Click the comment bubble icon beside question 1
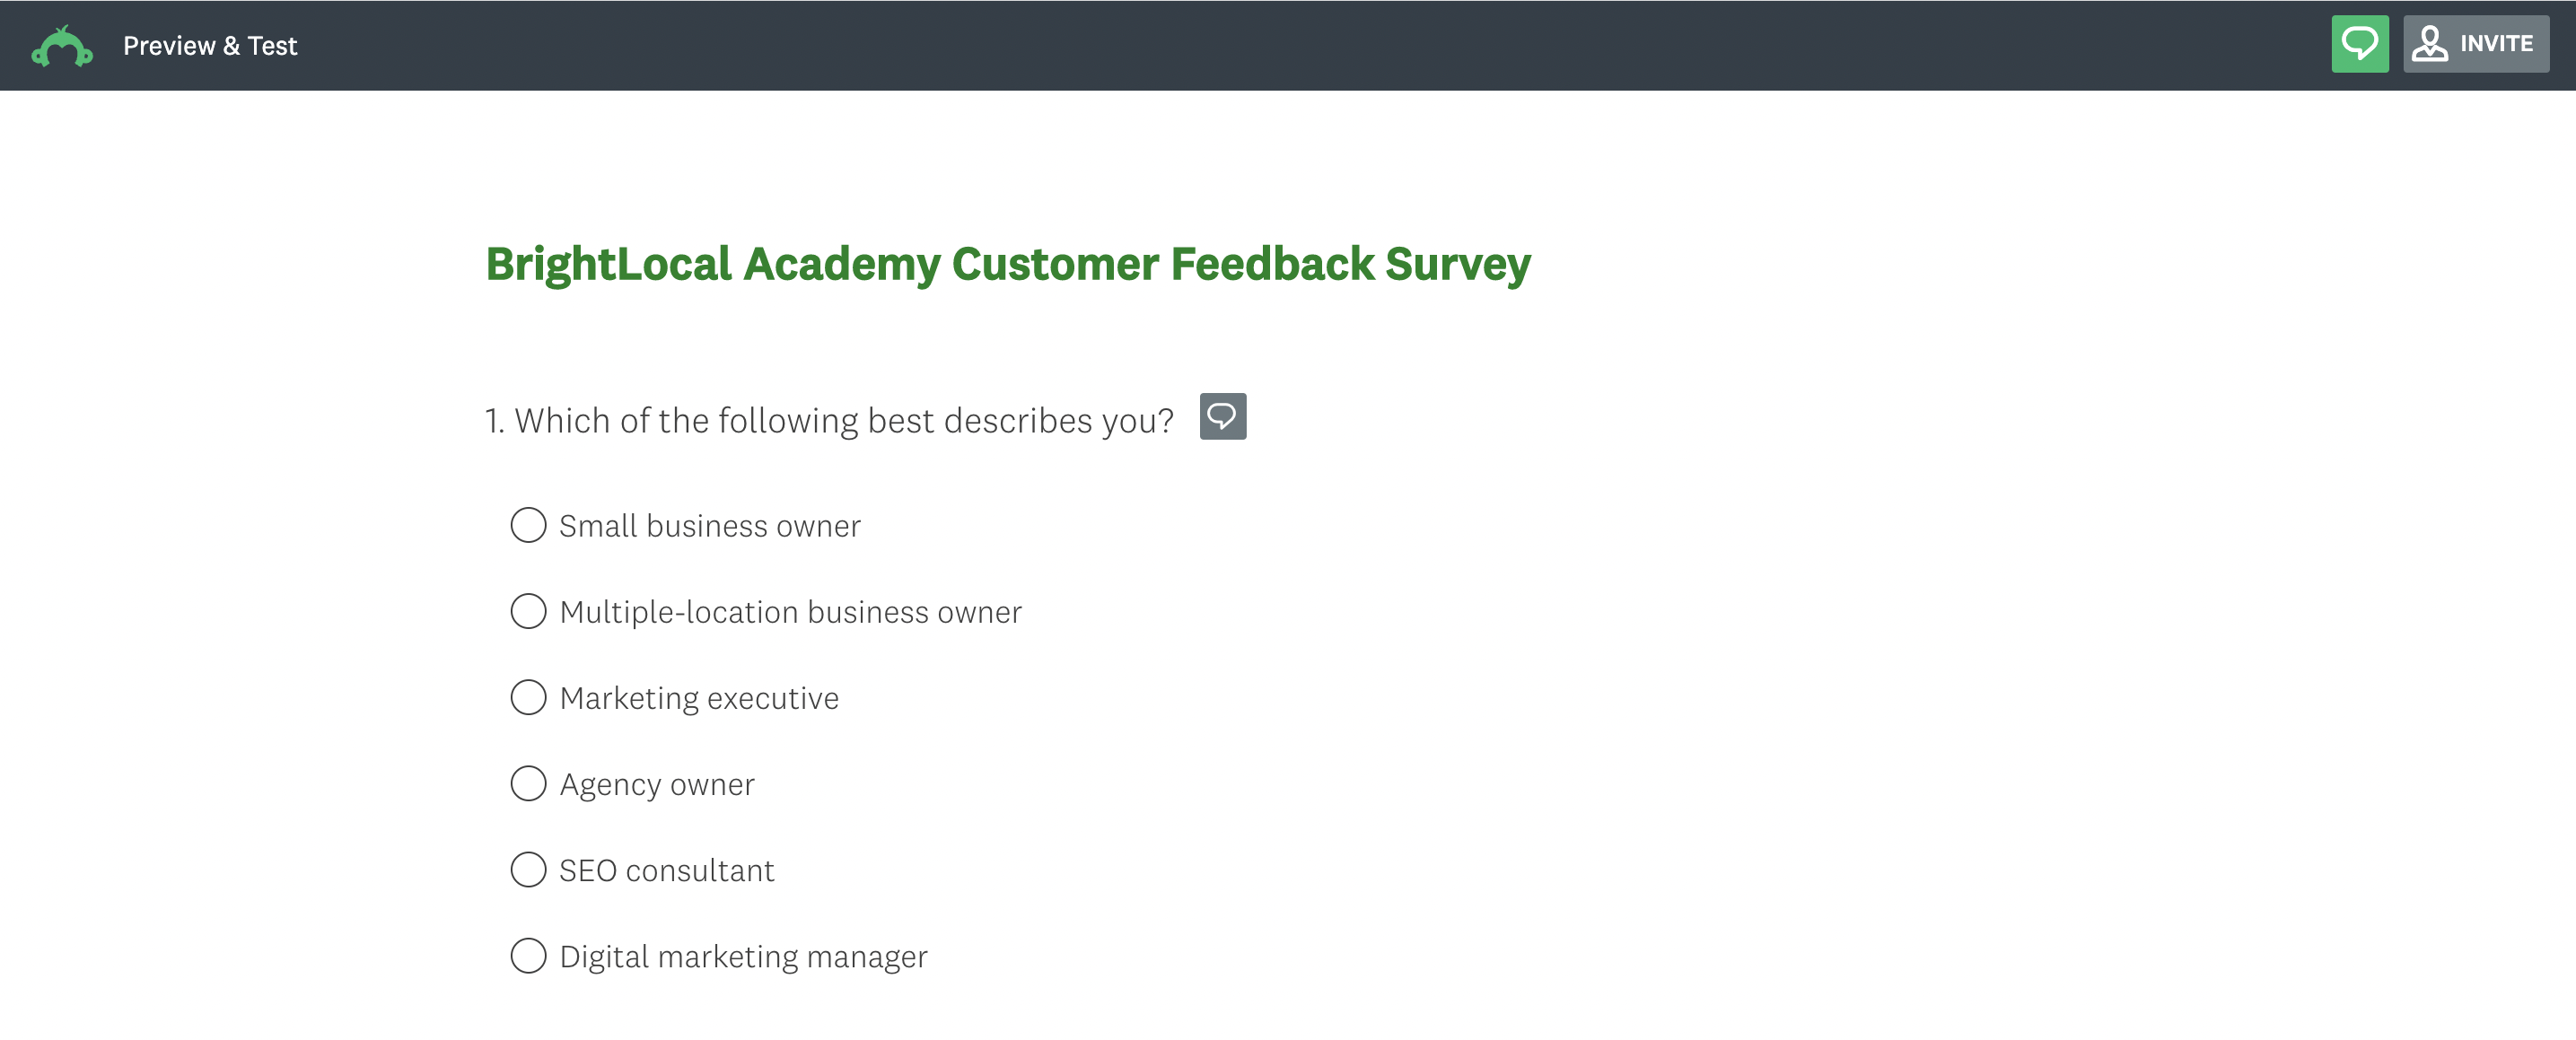This screenshot has height=1040, width=2576. point(1223,417)
